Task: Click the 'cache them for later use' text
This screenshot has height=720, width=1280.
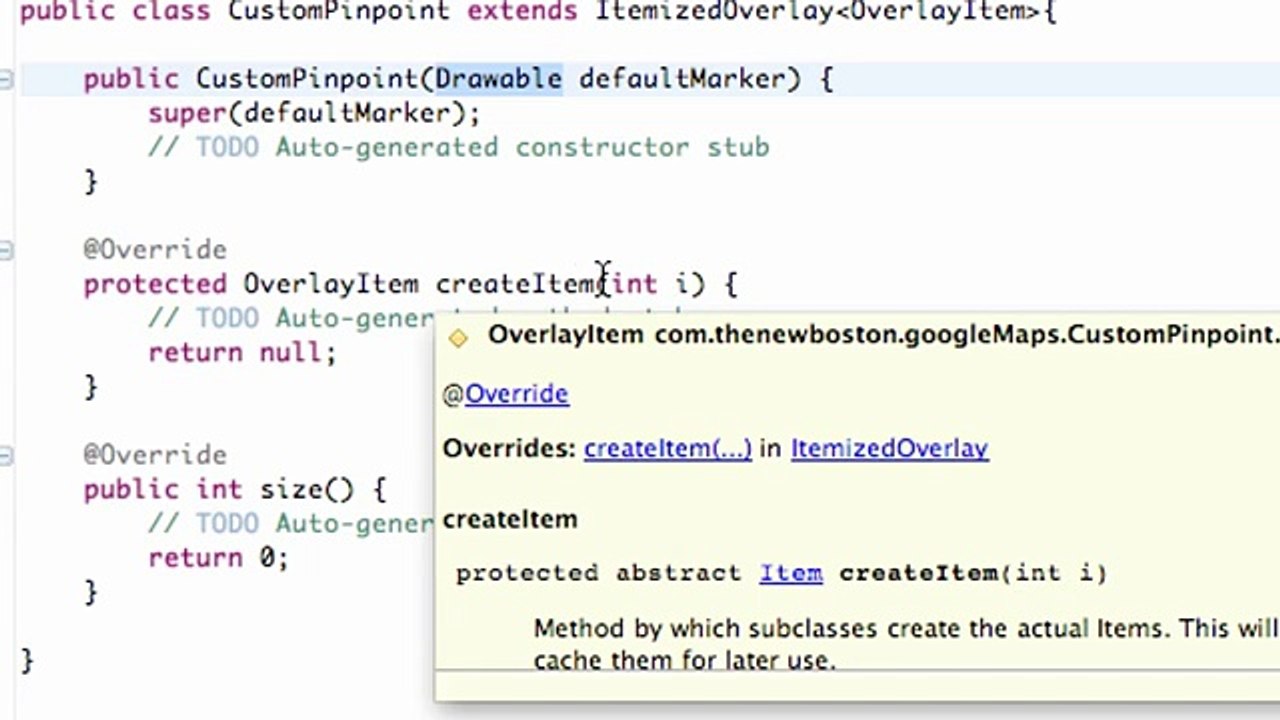Action: tap(684, 660)
